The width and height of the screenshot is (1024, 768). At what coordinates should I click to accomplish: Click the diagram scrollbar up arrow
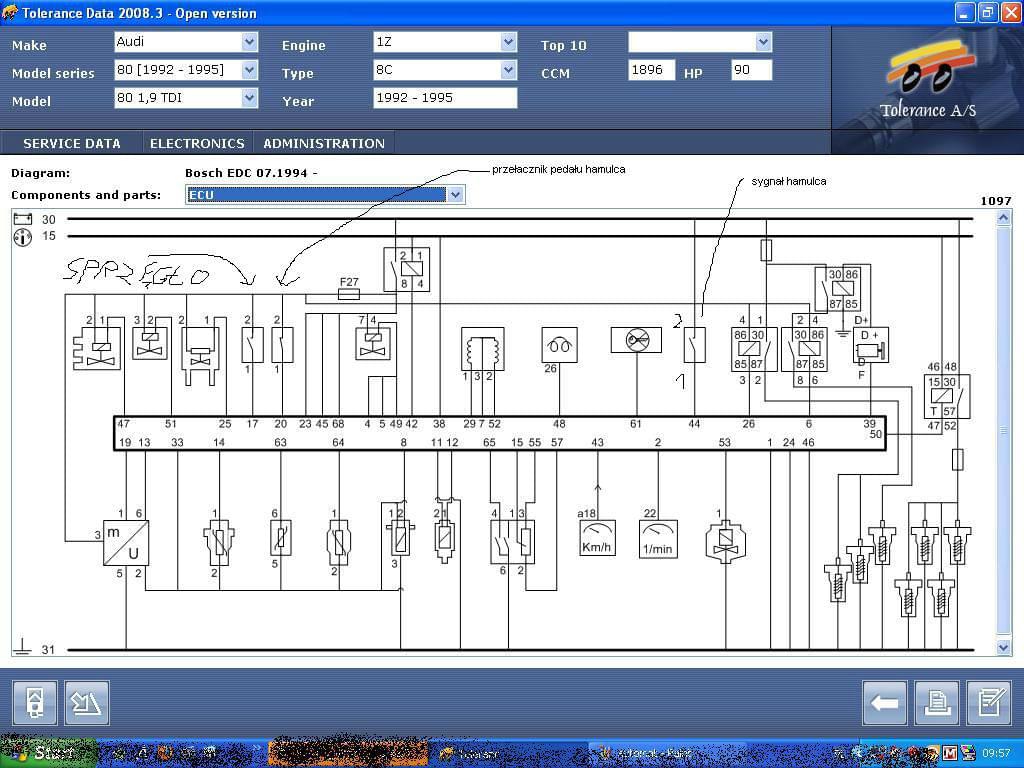point(1004,219)
